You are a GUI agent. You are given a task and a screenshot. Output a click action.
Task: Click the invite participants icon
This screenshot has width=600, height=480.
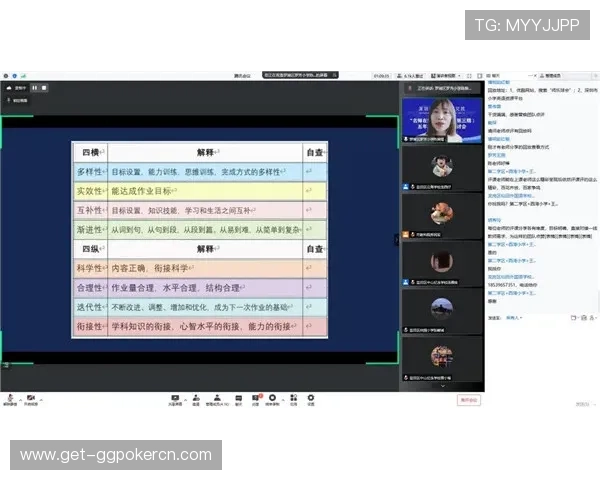pos(196,400)
